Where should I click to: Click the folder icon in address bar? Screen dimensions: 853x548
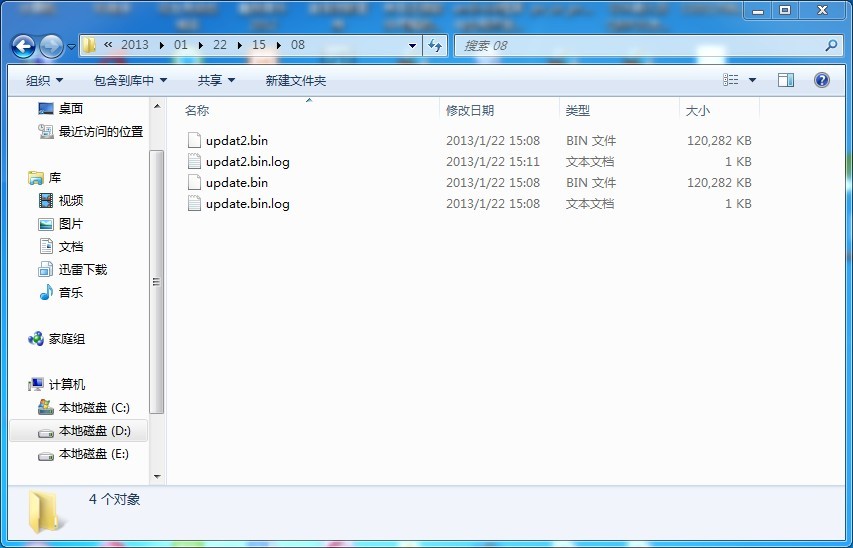point(89,45)
